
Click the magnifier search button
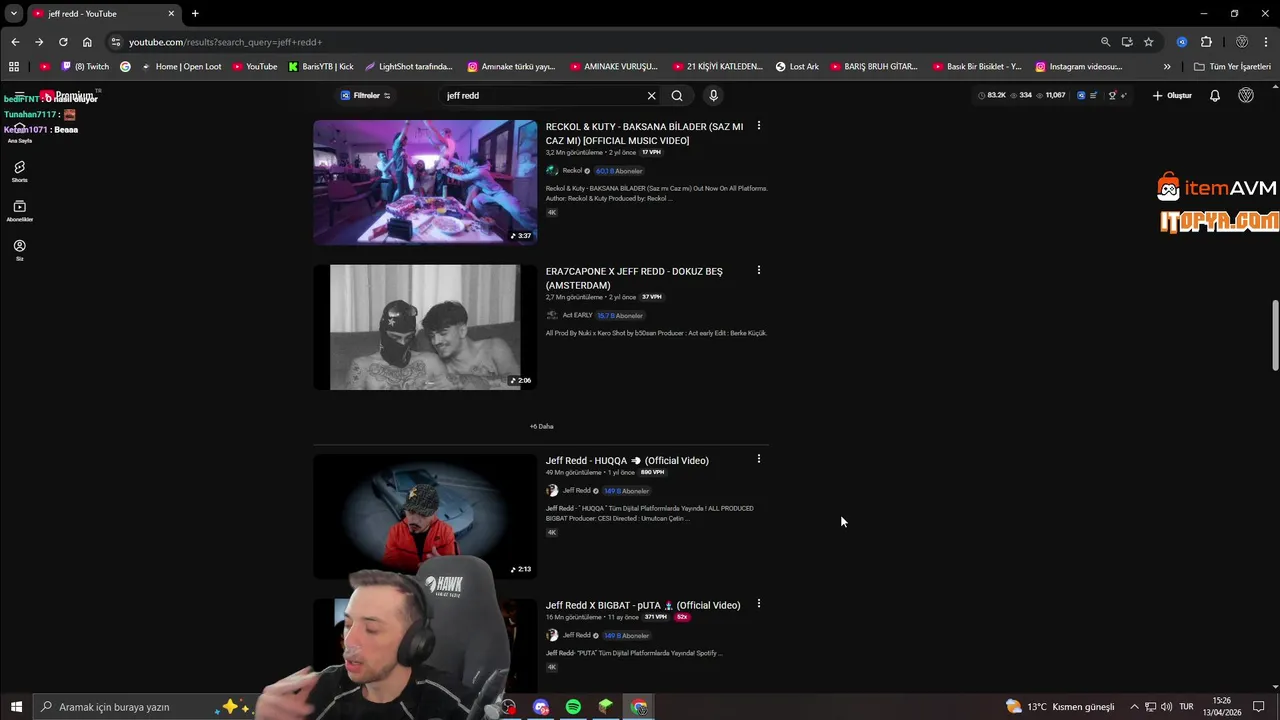677,96
